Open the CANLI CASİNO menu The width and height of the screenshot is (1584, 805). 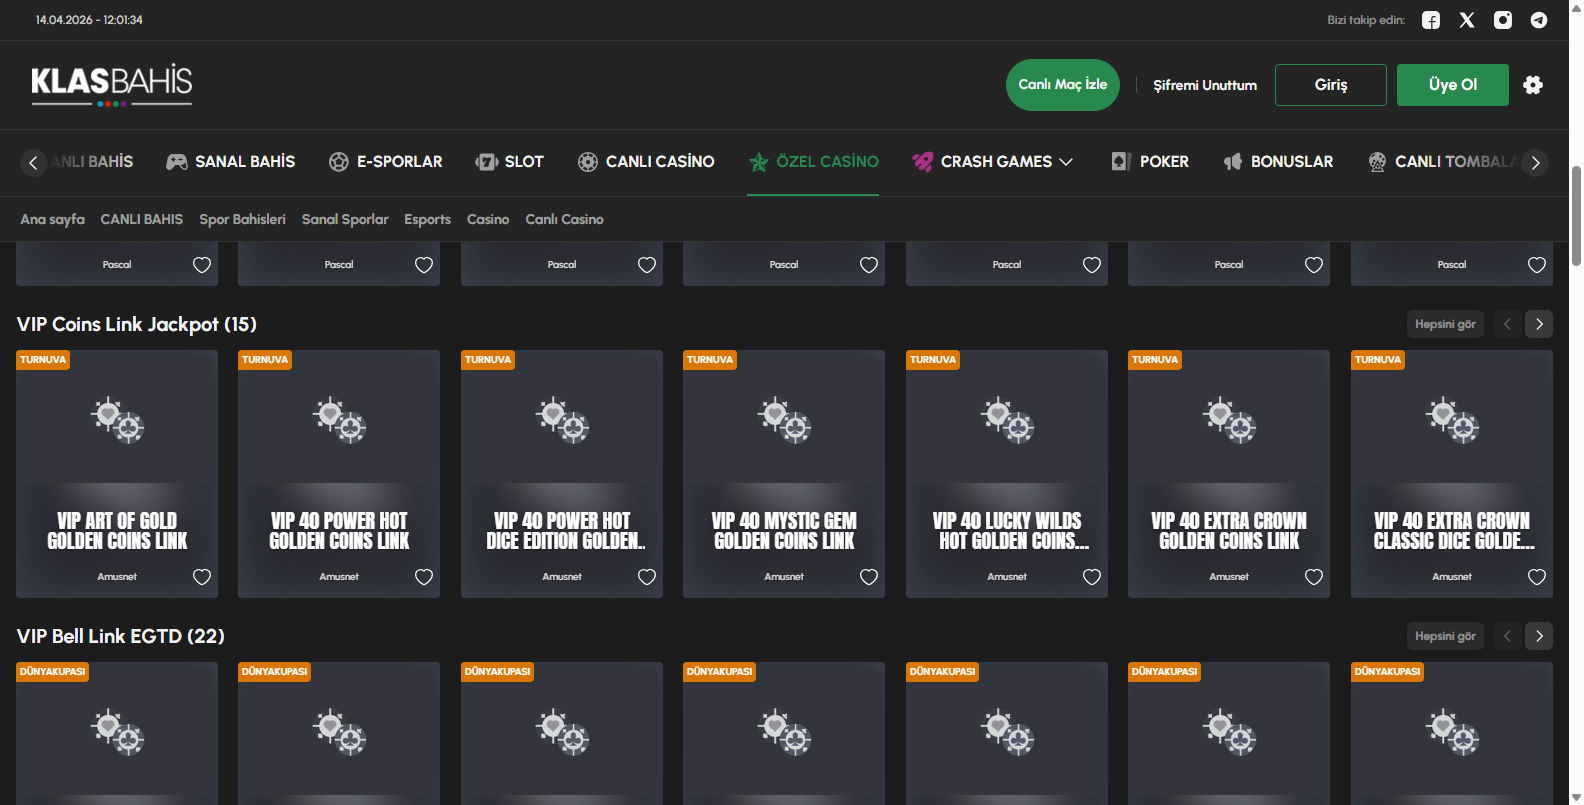tap(646, 162)
